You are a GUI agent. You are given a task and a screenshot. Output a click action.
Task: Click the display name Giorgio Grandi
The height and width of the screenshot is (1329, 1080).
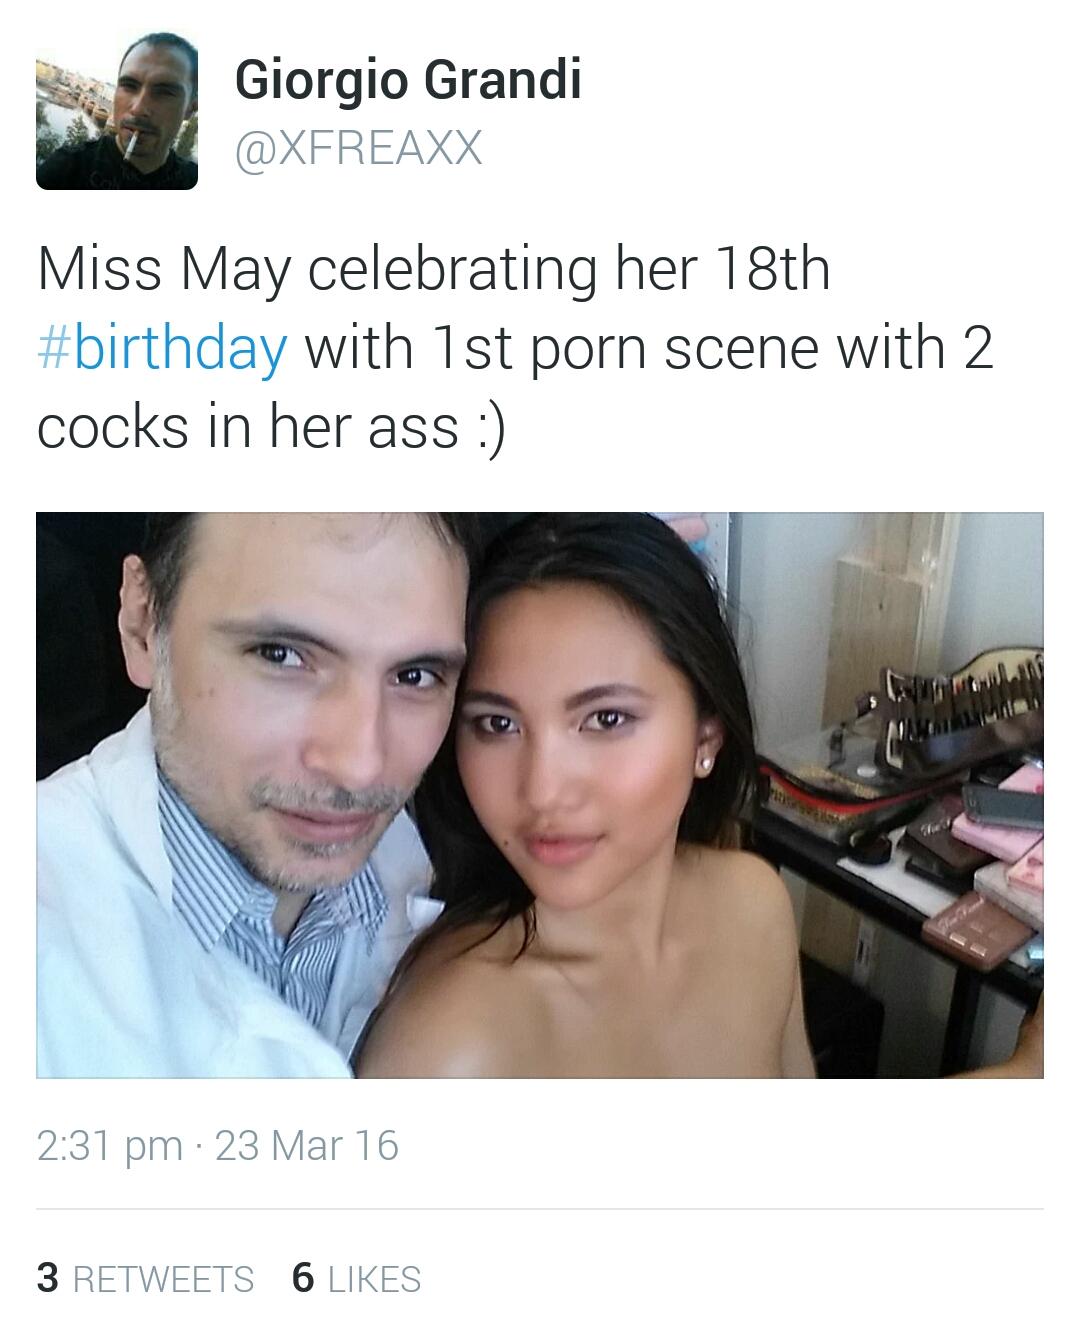[408, 80]
